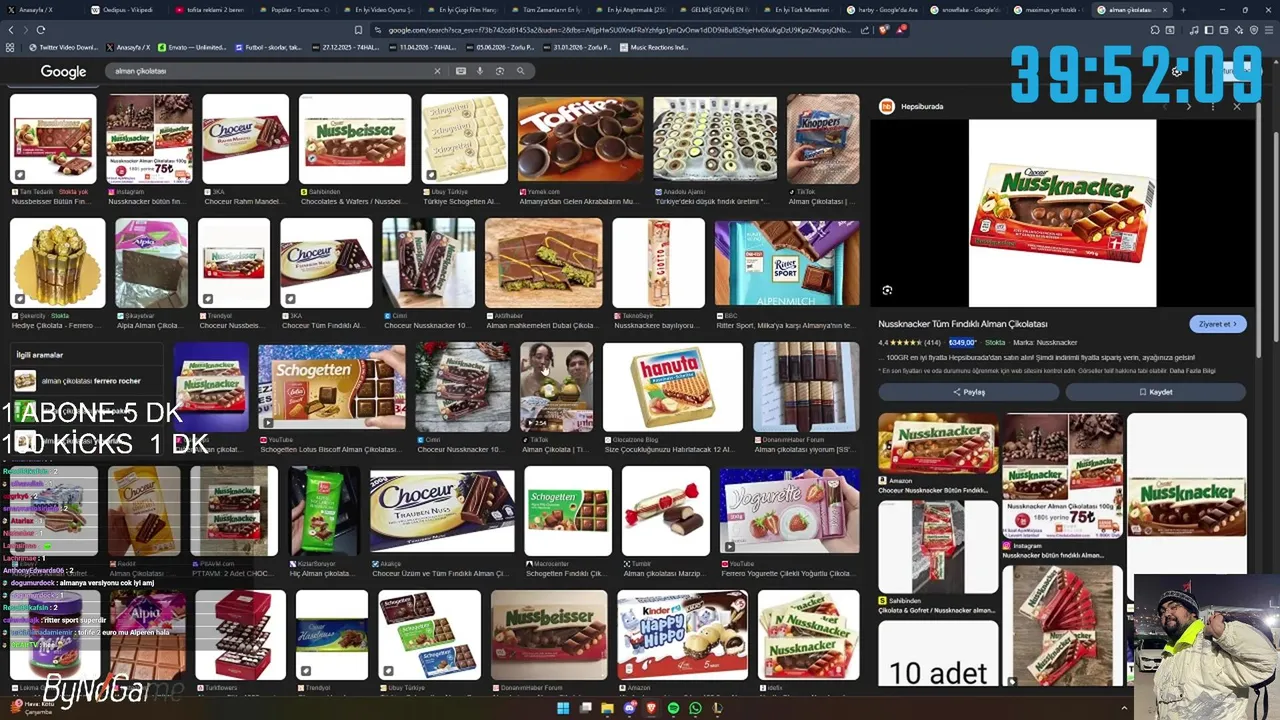Open the Envato — Unlimited bookmark
Image resolution: width=1280 pixels, height=720 pixels.
tap(190, 47)
